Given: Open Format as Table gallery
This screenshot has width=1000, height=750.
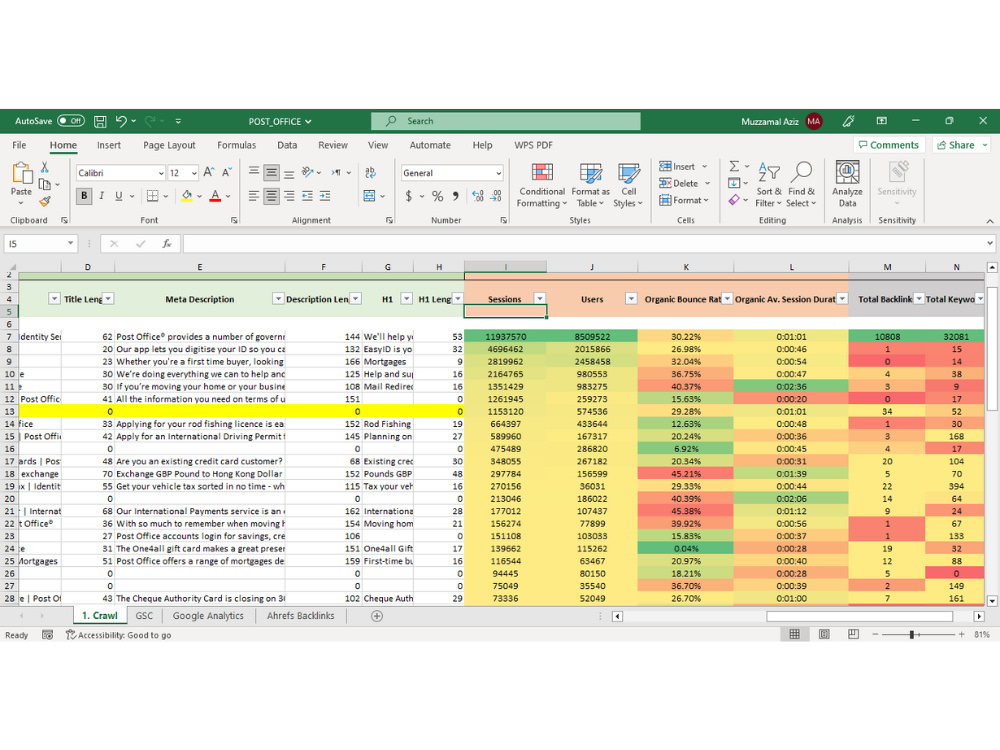Looking at the screenshot, I should click(590, 185).
